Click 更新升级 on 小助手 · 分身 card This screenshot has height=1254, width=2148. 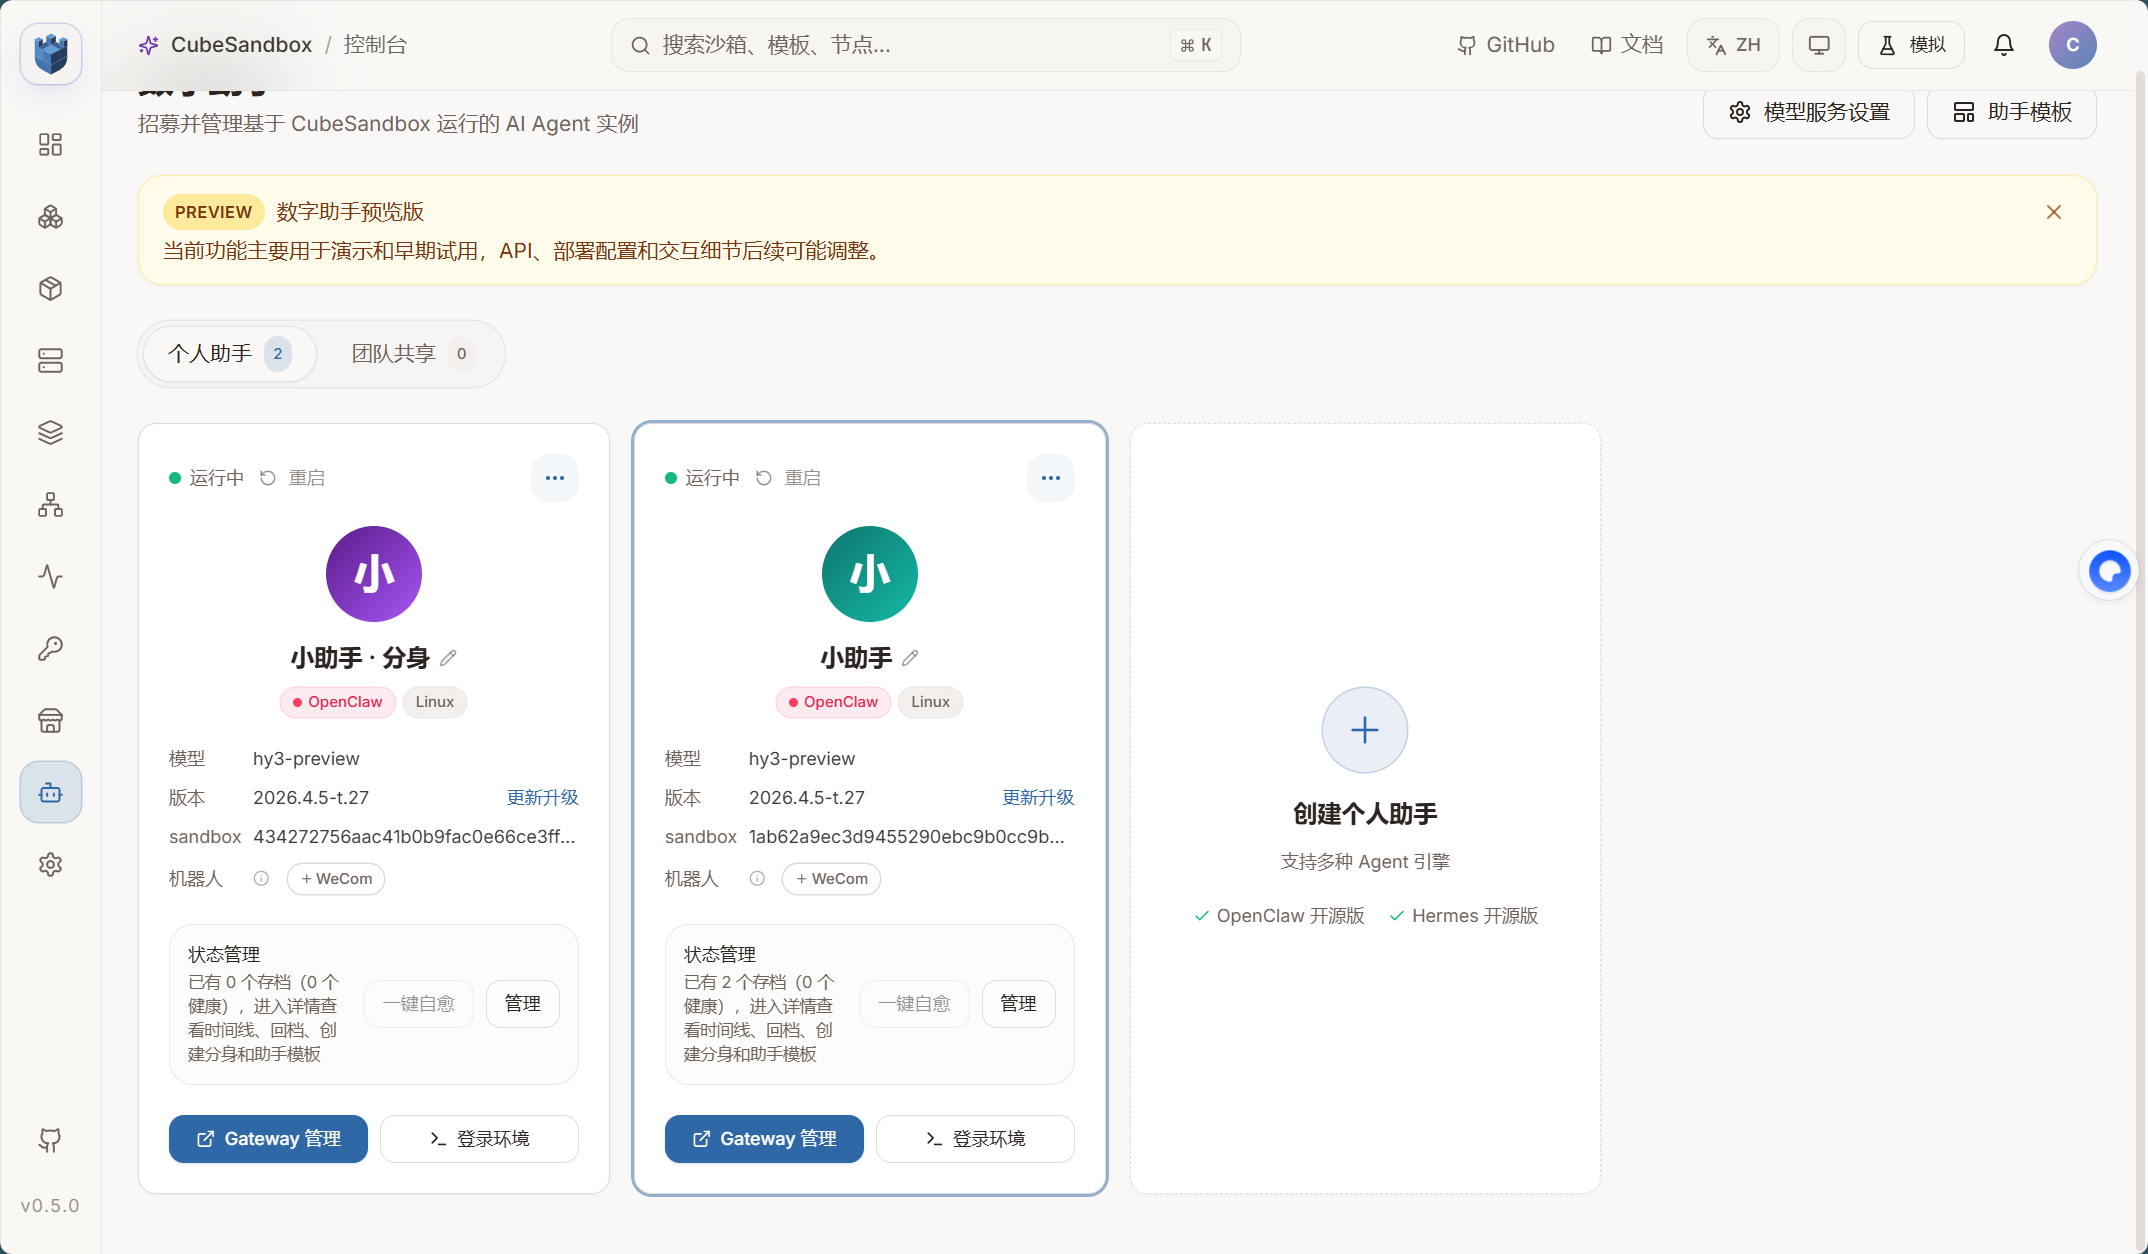pos(543,798)
